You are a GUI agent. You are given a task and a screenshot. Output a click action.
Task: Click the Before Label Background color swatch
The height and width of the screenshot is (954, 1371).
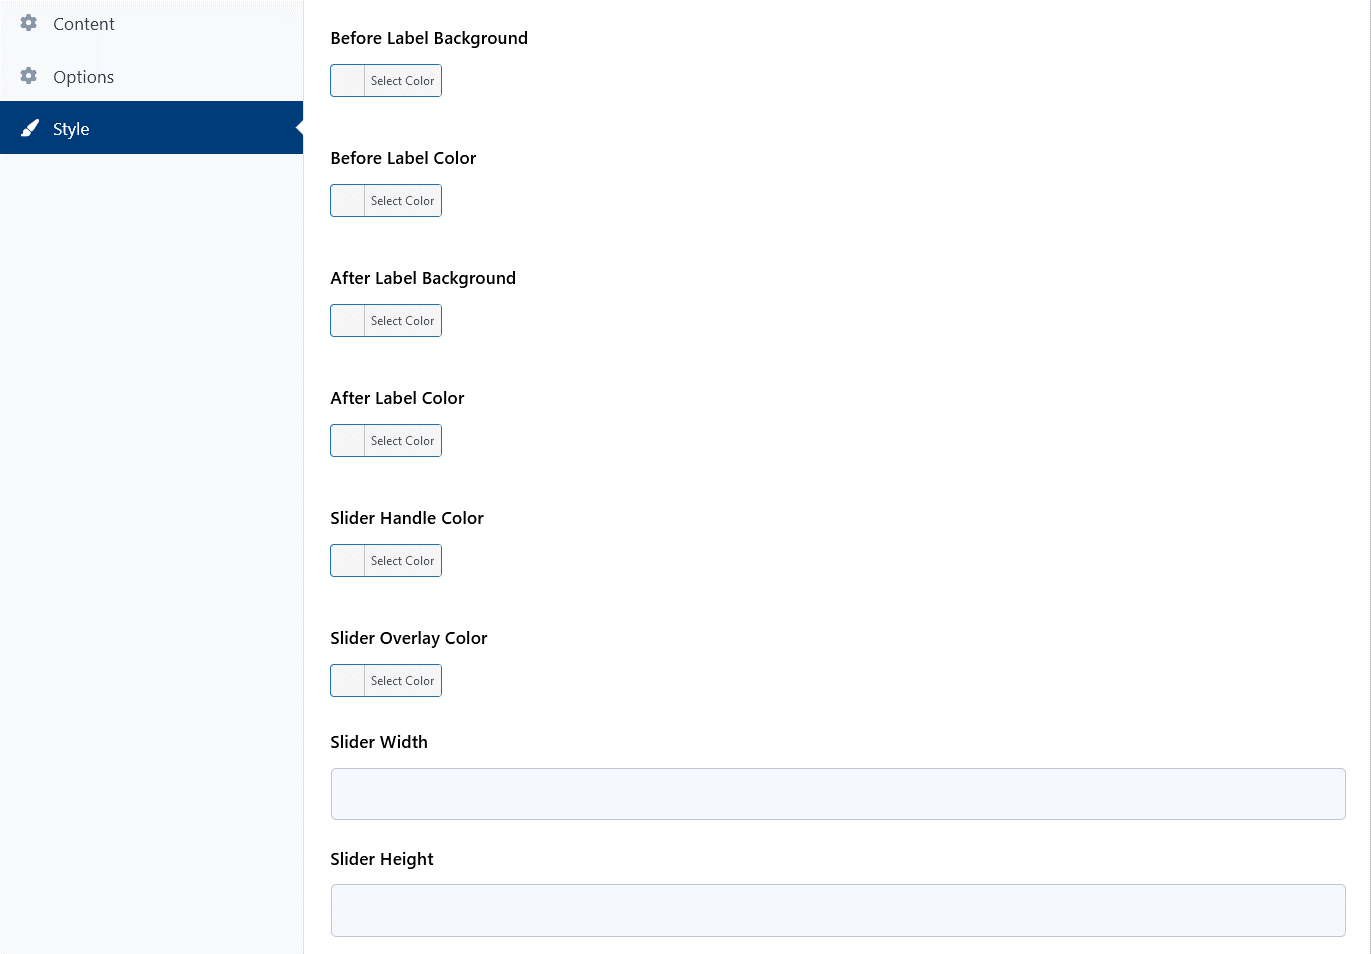click(347, 80)
